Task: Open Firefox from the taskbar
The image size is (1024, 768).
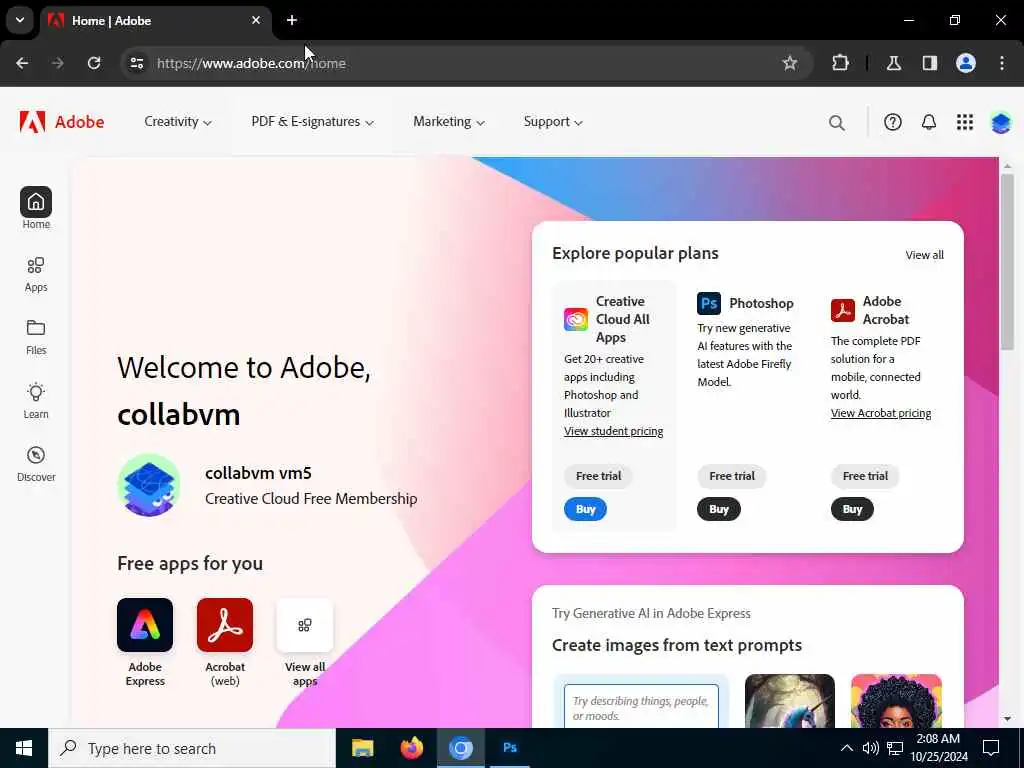Action: (x=411, y=748)
